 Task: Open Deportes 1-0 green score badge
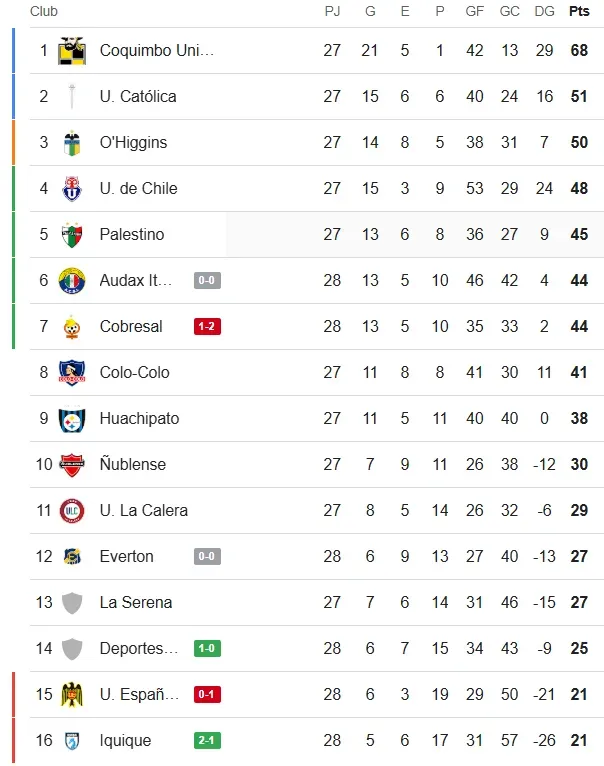point(207,648)
